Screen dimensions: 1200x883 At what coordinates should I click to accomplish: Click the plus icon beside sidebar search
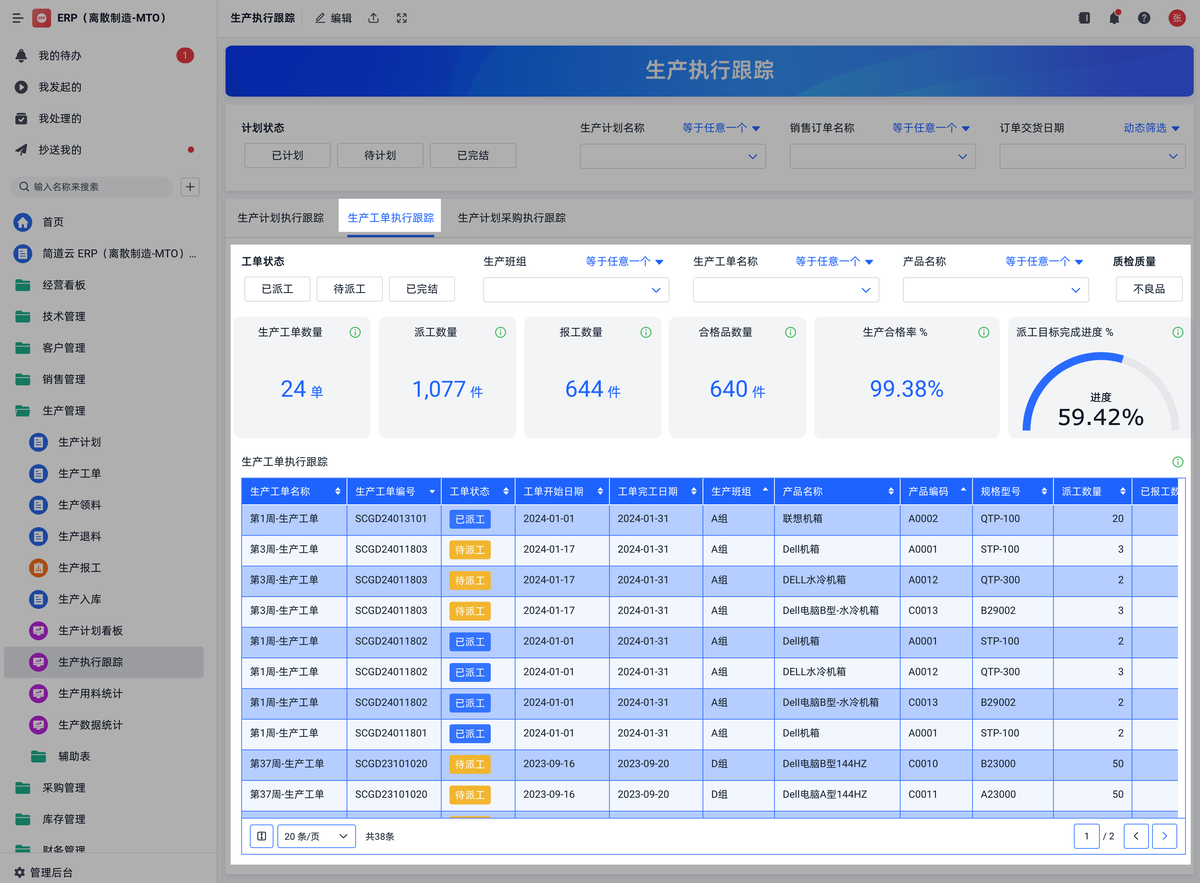coord(191,187)
